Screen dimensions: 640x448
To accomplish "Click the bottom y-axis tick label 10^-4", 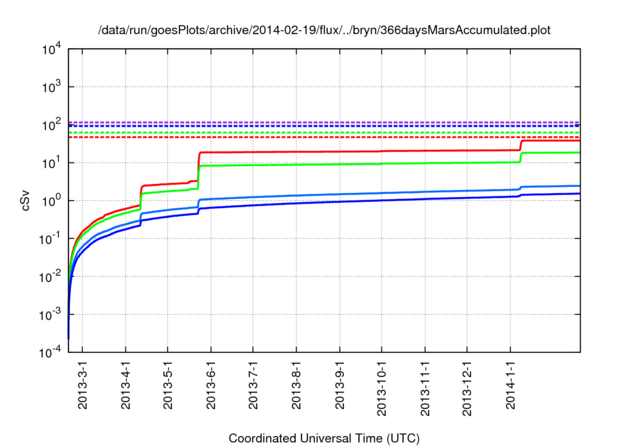I will coord(49,352).
